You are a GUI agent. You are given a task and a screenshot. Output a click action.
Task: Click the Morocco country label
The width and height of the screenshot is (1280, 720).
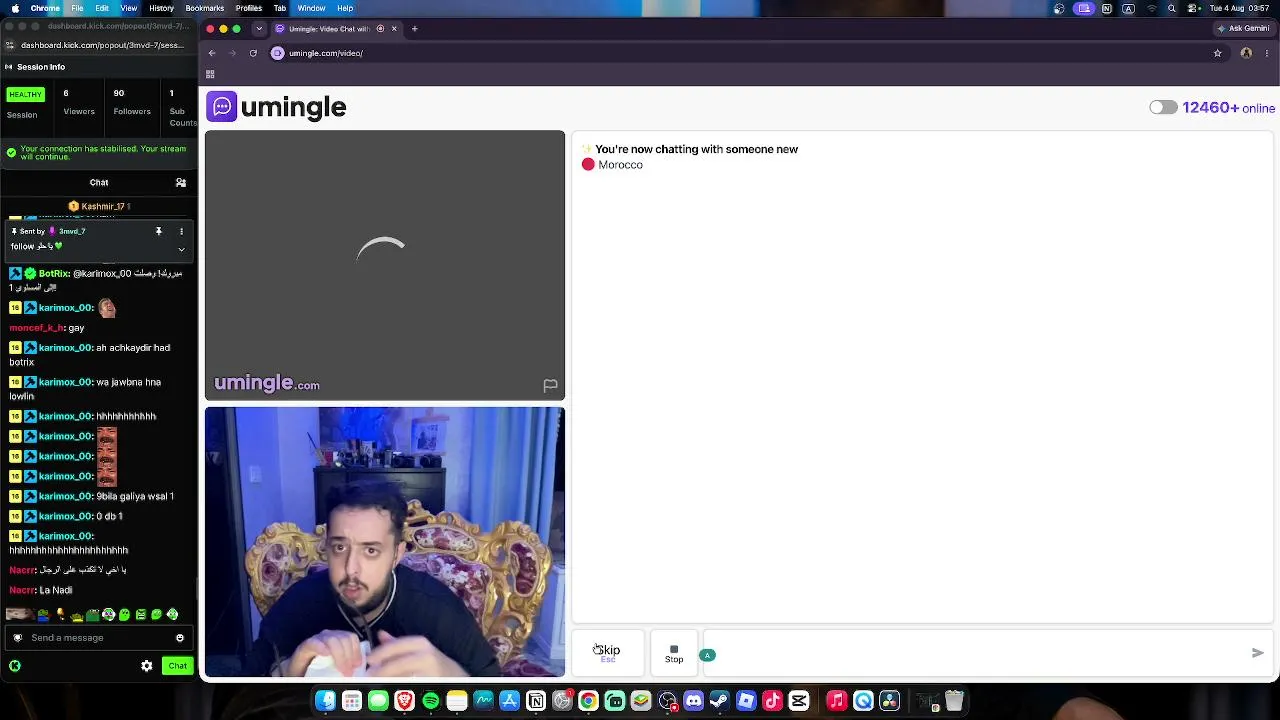620,165
